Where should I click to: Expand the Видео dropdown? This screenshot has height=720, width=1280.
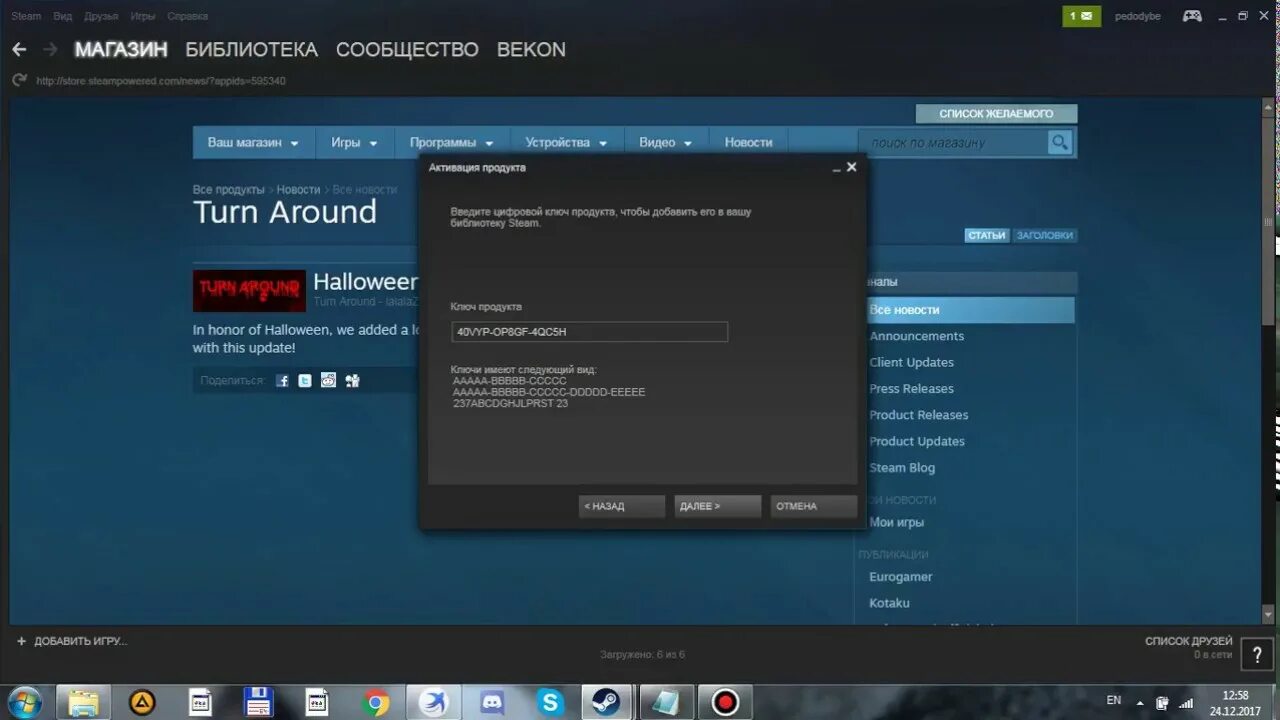[666, 143]
